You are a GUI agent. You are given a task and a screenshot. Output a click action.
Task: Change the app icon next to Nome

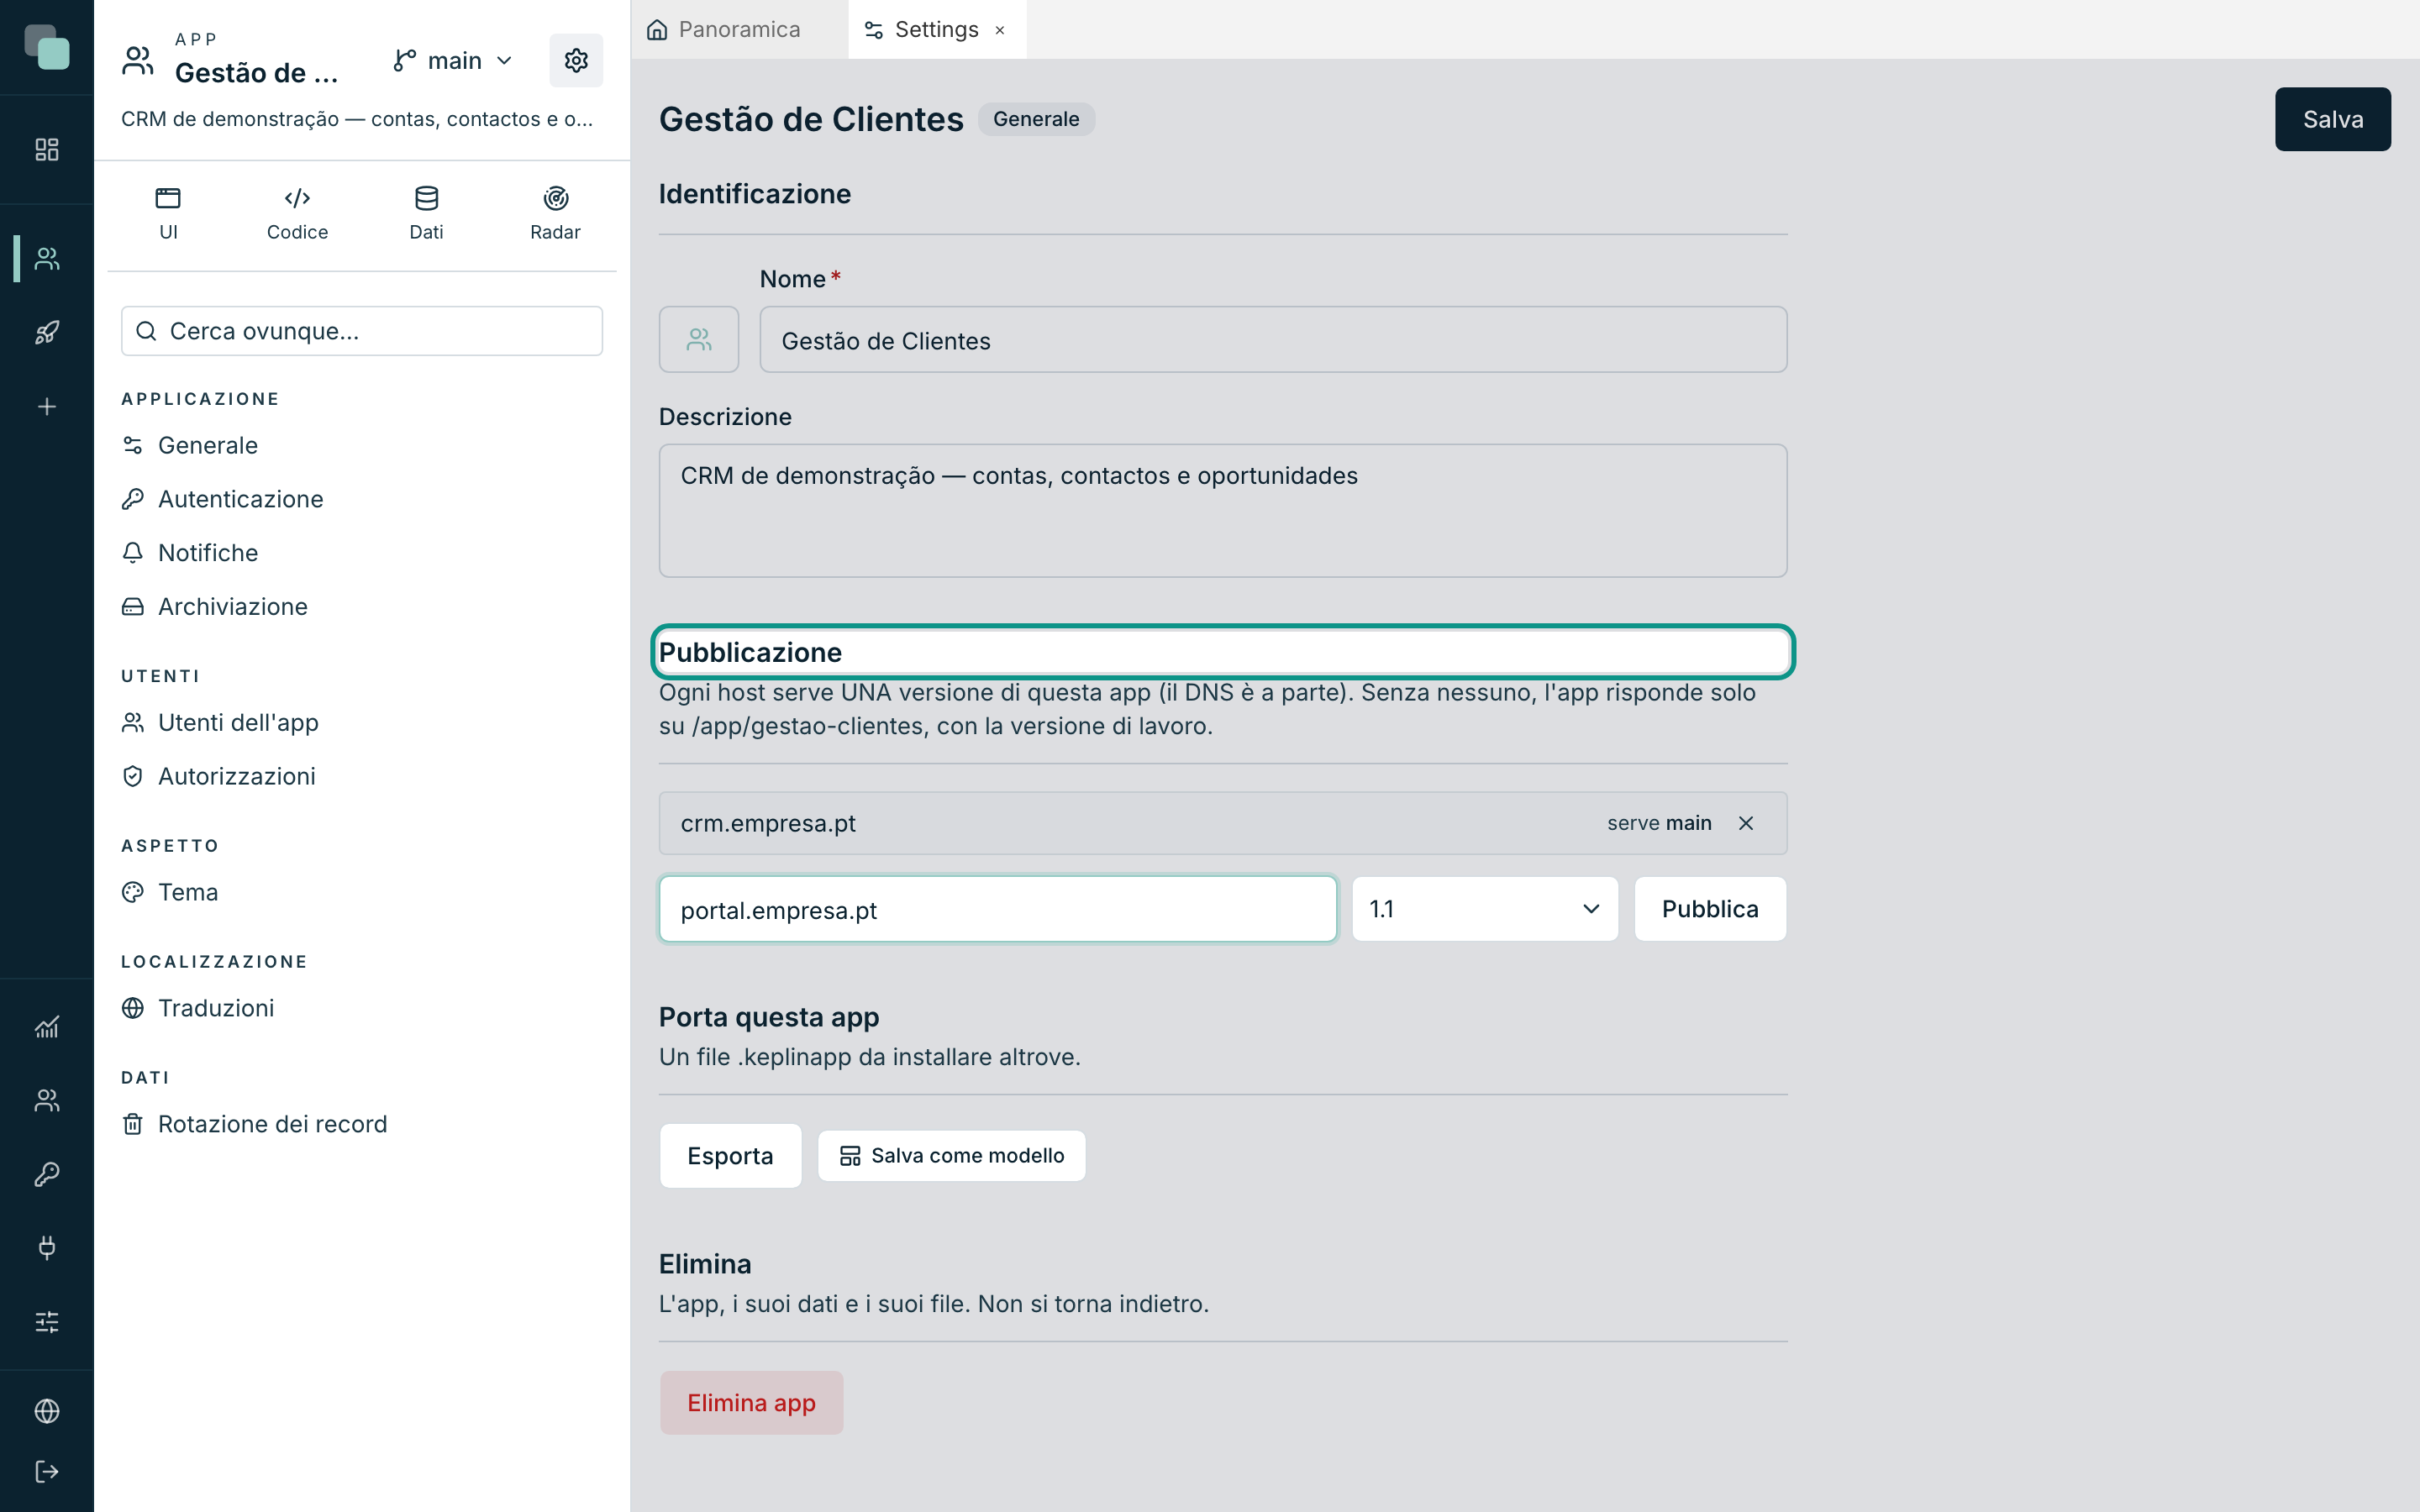tap(699, 340)
